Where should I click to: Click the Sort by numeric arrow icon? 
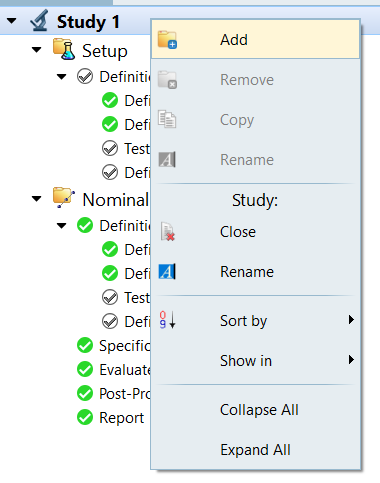(x=167, y=320)
